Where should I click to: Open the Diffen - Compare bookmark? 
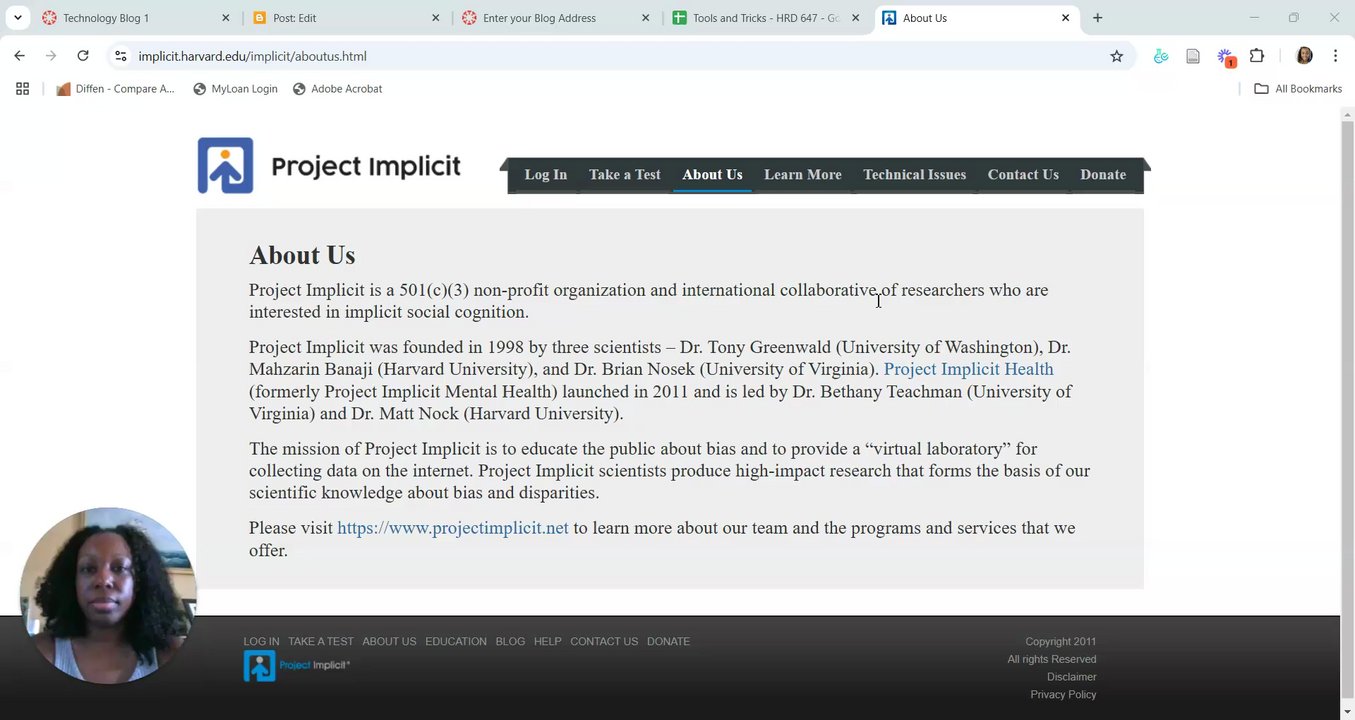(115, 89)
